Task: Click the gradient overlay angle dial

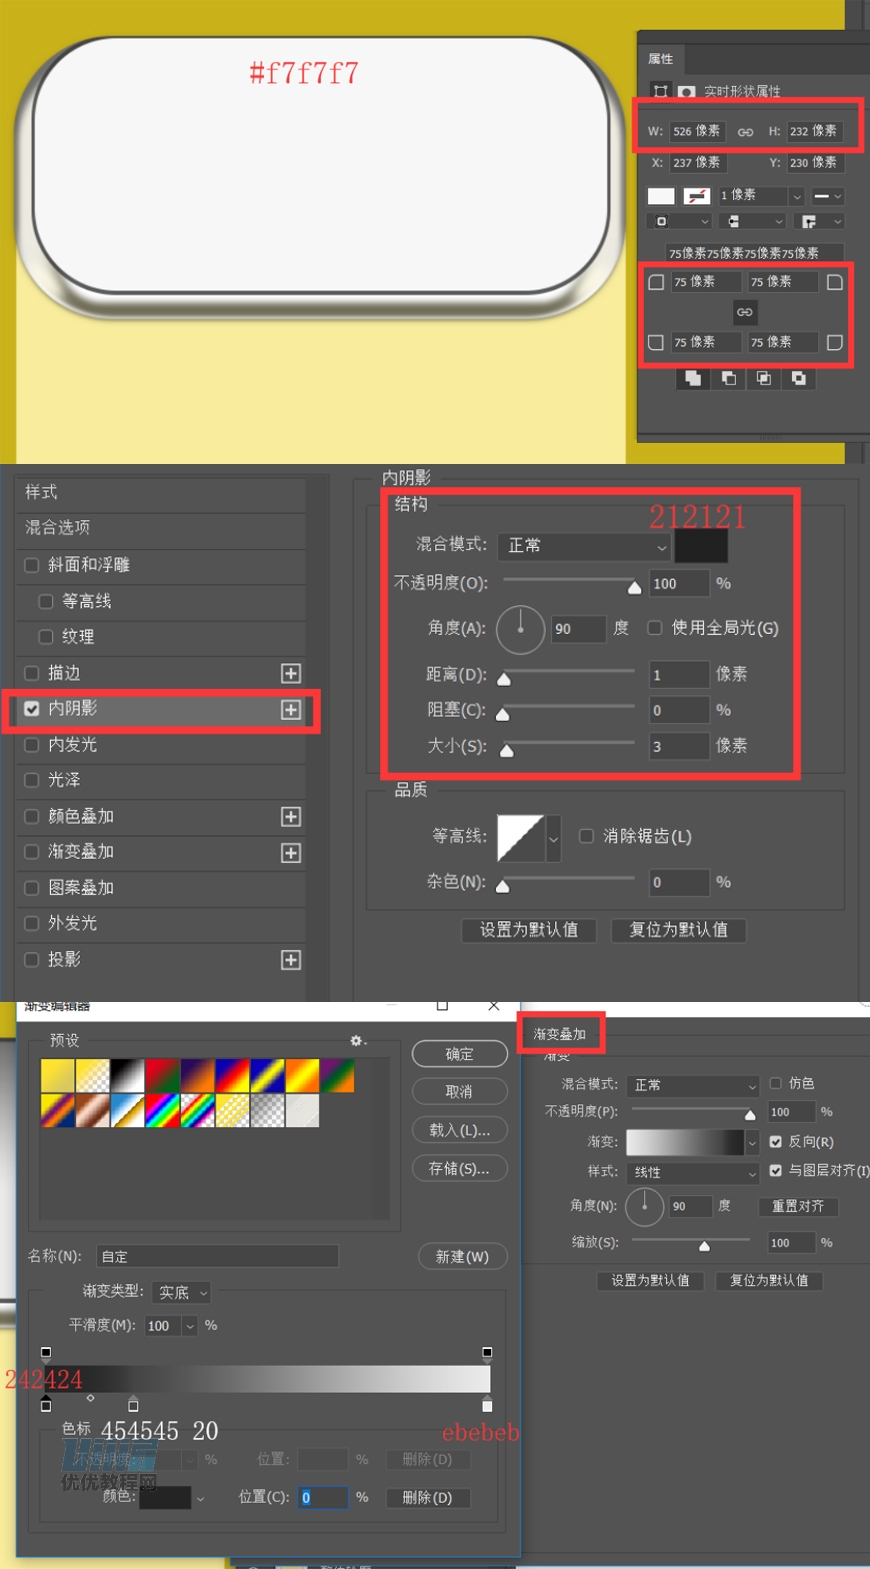Action: 645,1206
